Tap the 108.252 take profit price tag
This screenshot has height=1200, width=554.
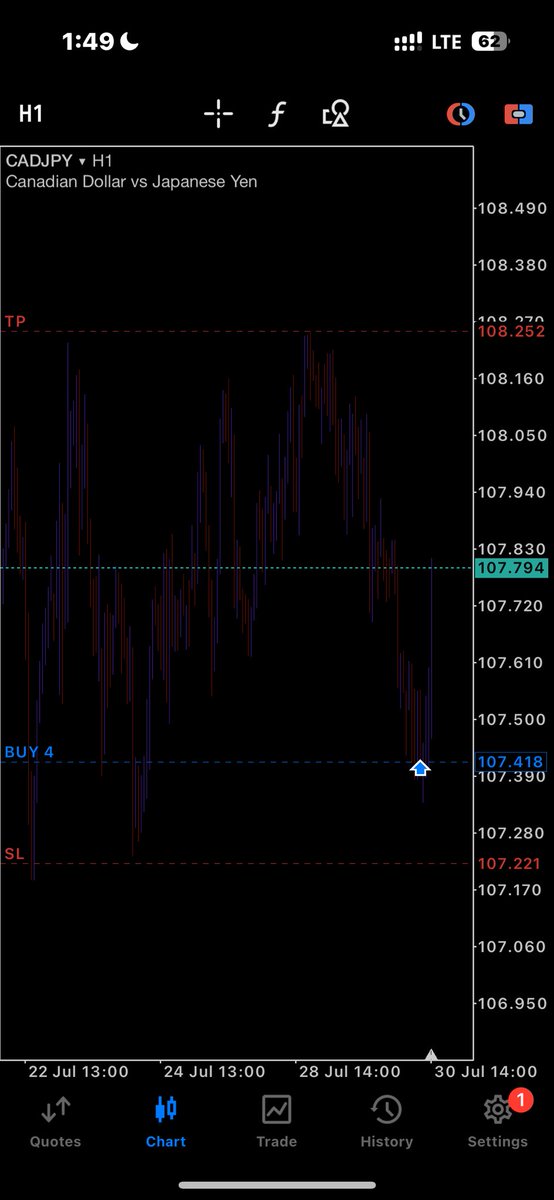click(x=511, y=331)
